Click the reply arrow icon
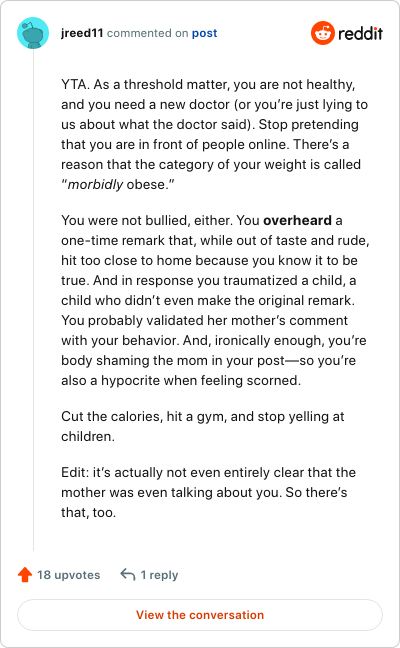Viewport: 400px width, 648px height. click(128, 574)
